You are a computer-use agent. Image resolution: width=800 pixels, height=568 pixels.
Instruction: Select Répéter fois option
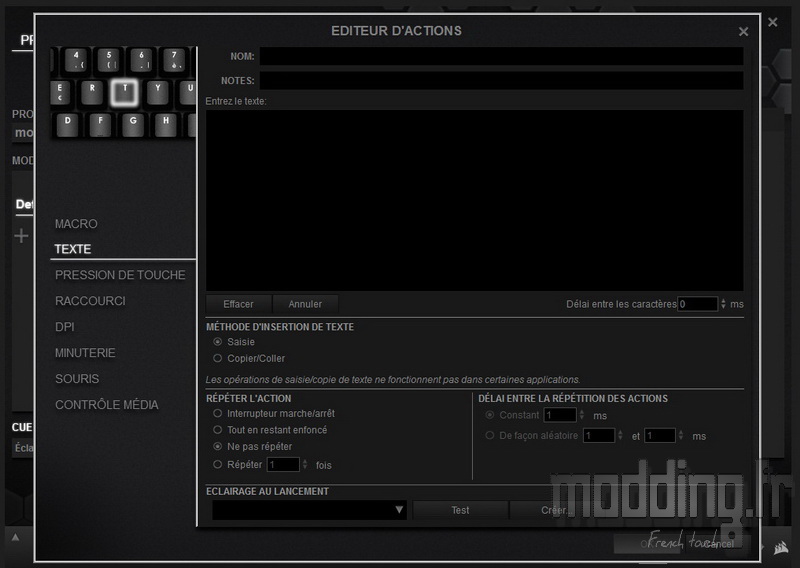[x=218, y=464]
